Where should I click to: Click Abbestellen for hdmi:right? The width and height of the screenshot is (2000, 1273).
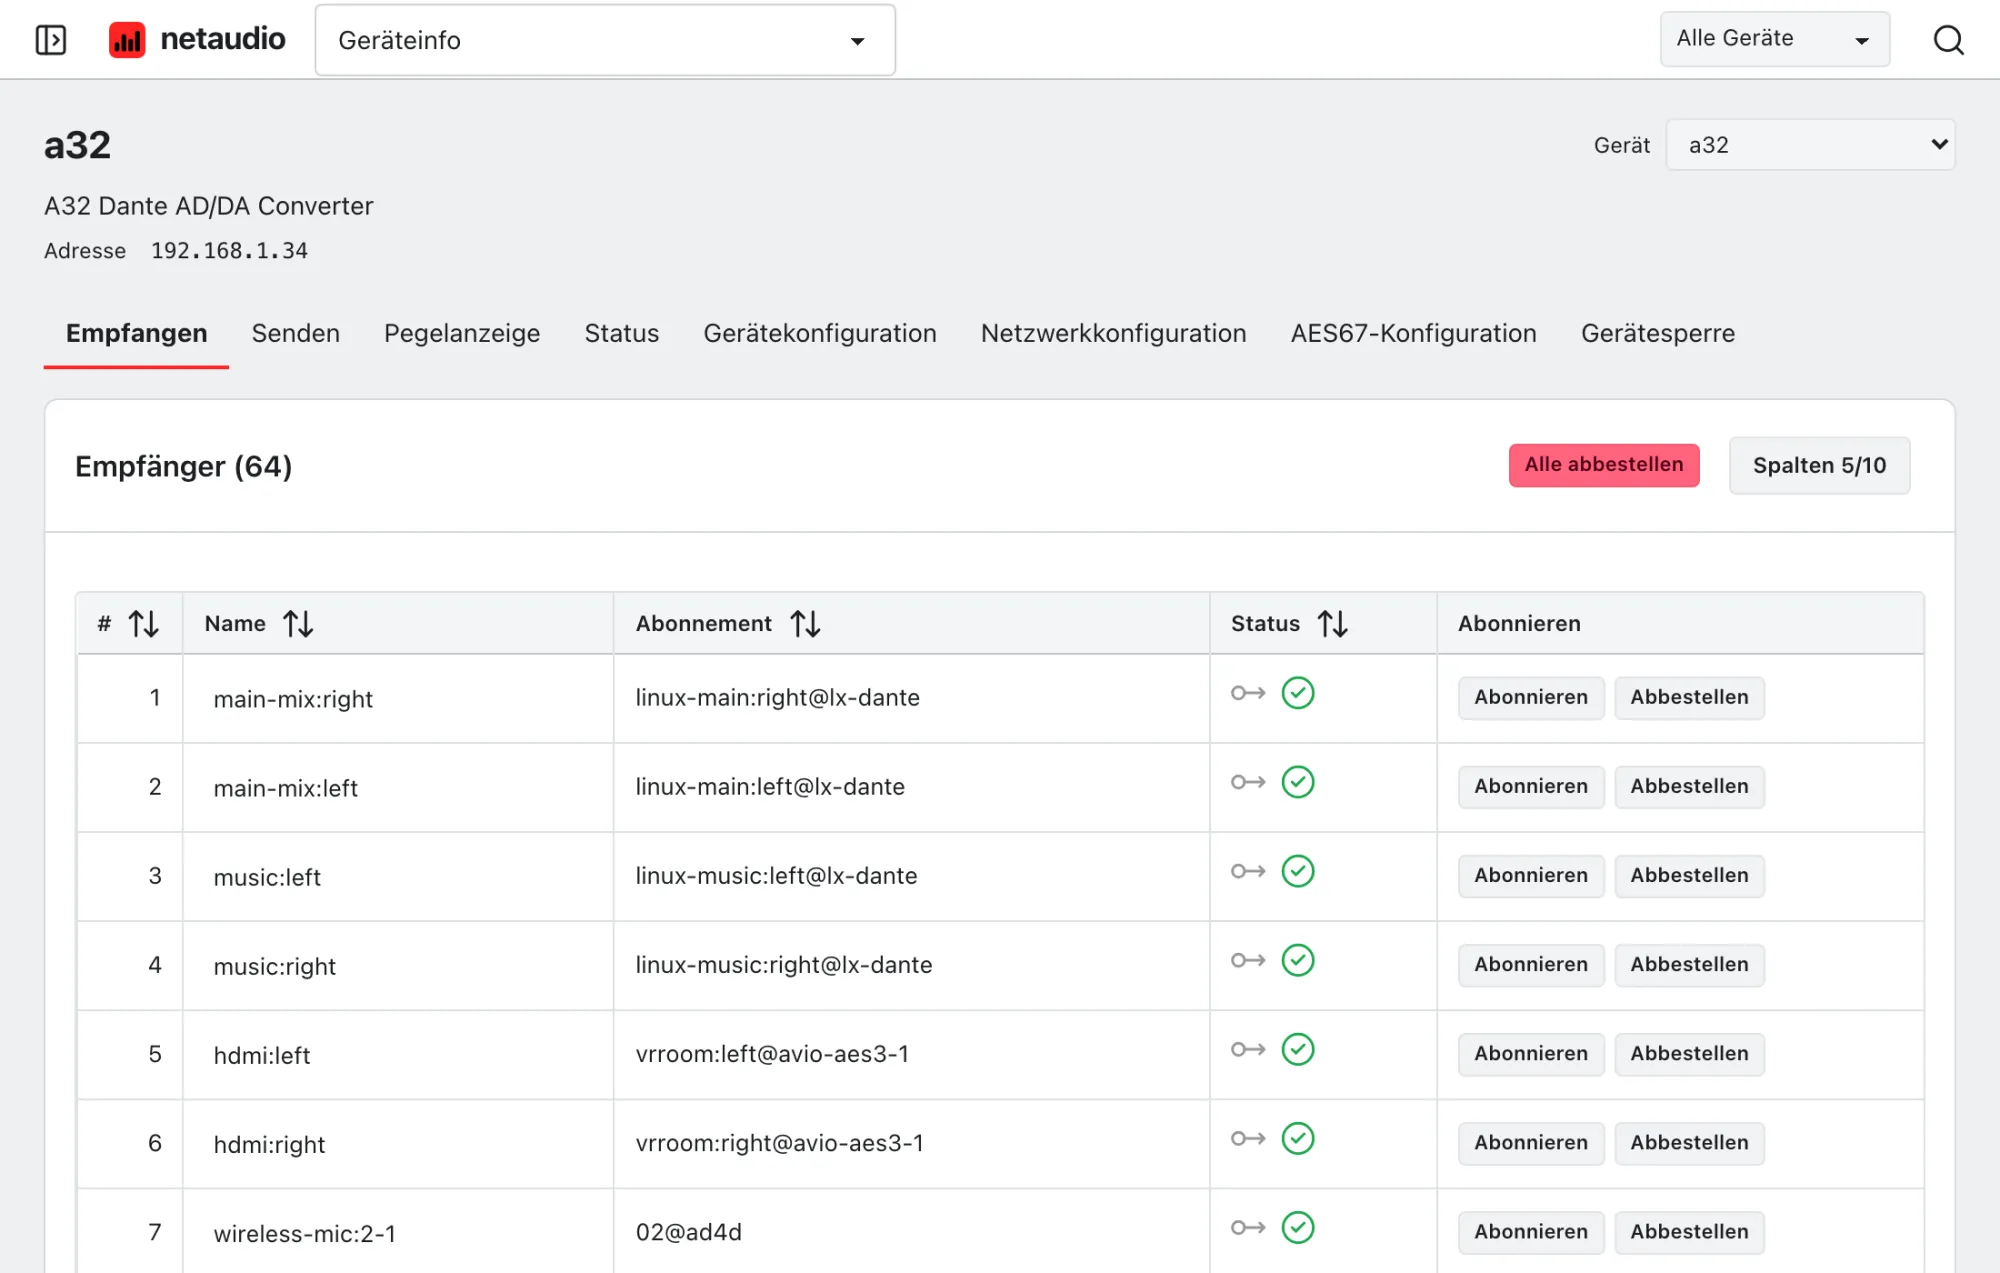point(1689,1142)
